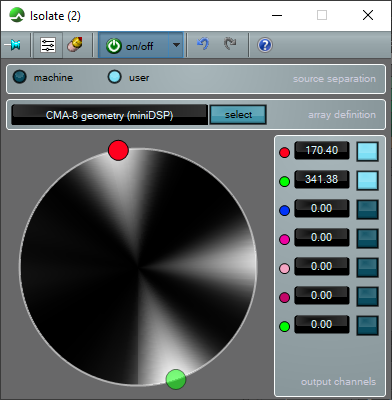Screen dimensions: 392x400
Task: Select the machine radio button
Action: [x=19, y=77]
